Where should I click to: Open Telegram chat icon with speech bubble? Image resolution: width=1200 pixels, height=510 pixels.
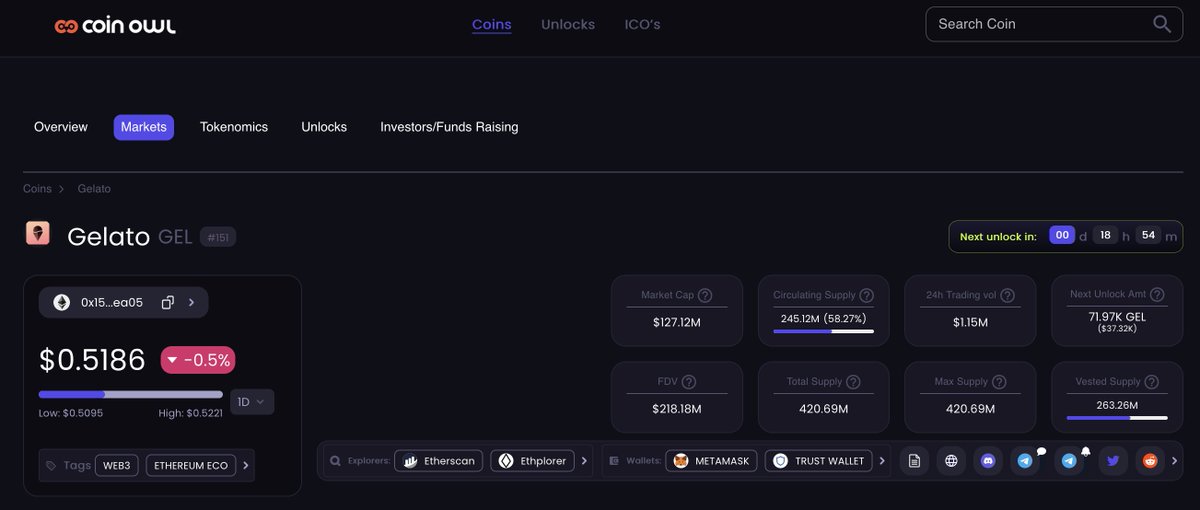(1025, 461)
